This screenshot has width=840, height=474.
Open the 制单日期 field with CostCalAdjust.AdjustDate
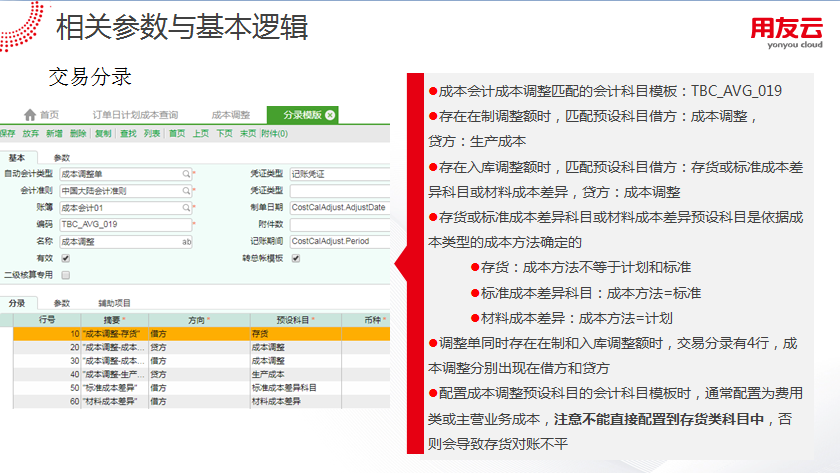(x=340, y=207)
